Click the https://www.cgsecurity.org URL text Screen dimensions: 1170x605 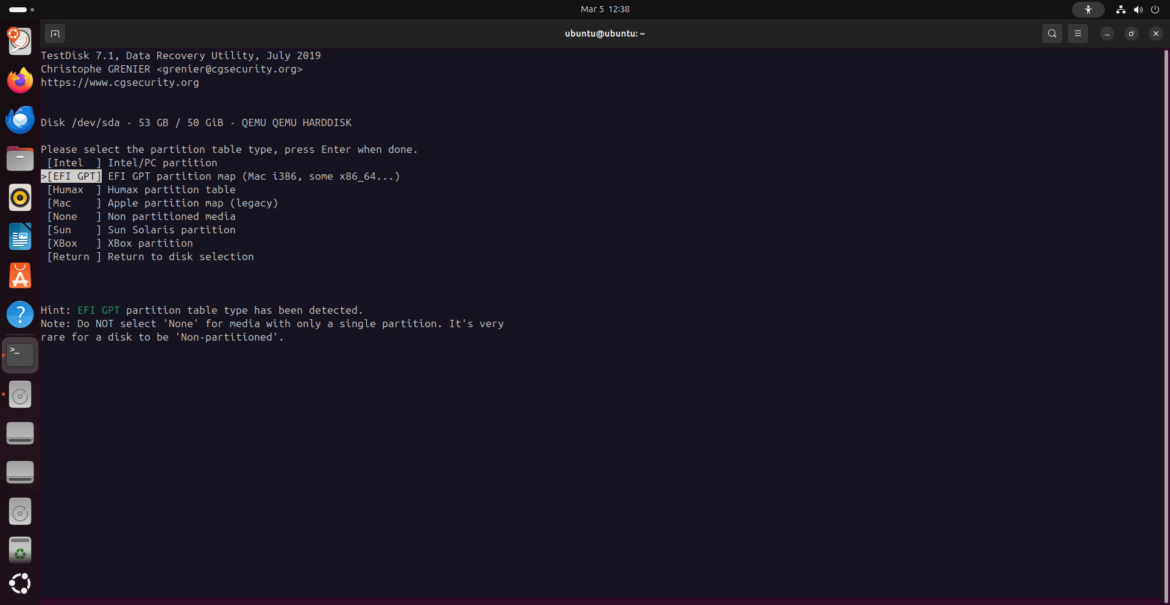coord(120,82)
